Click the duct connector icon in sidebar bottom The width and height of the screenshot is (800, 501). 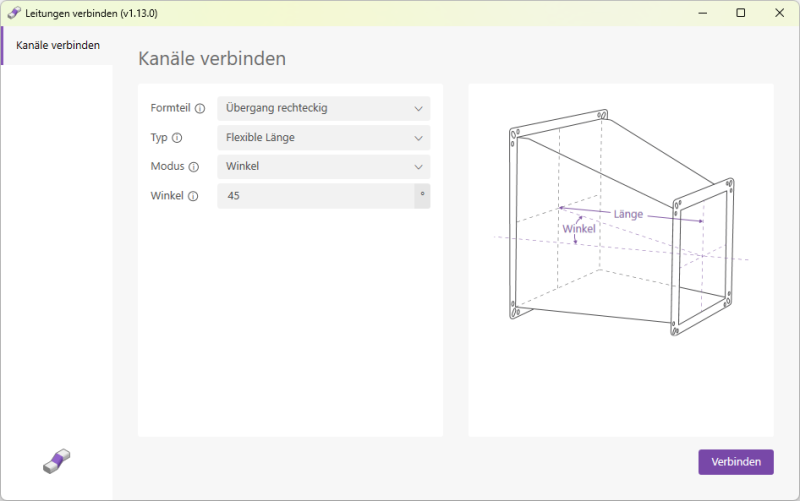57,461
